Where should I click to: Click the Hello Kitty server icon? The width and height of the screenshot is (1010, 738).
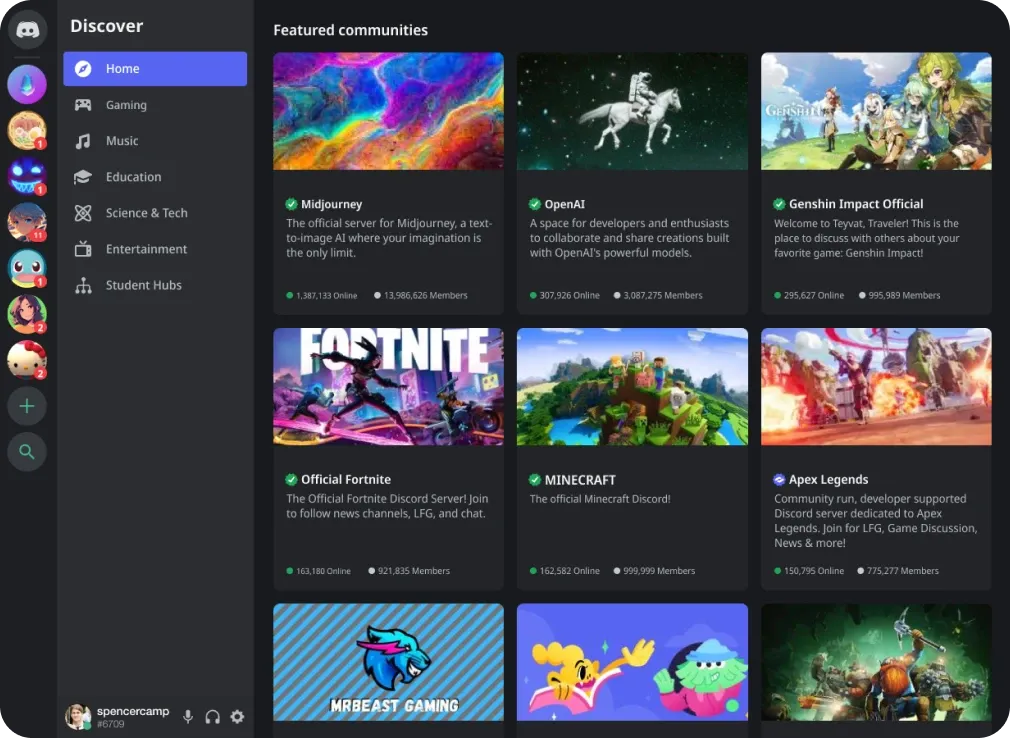pyautogui.click(x=27, y=359)
